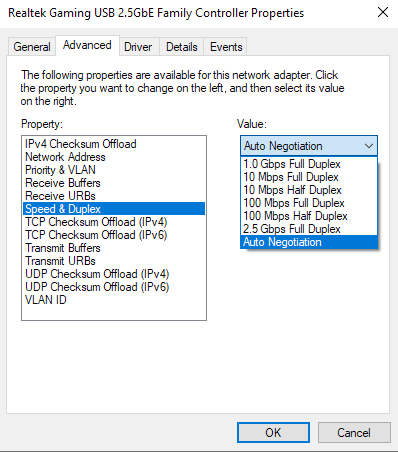Select TCP Checksum Offload (IPv4) property
The width and height of the screenshot is (398, 452).
tap(114, 222)
